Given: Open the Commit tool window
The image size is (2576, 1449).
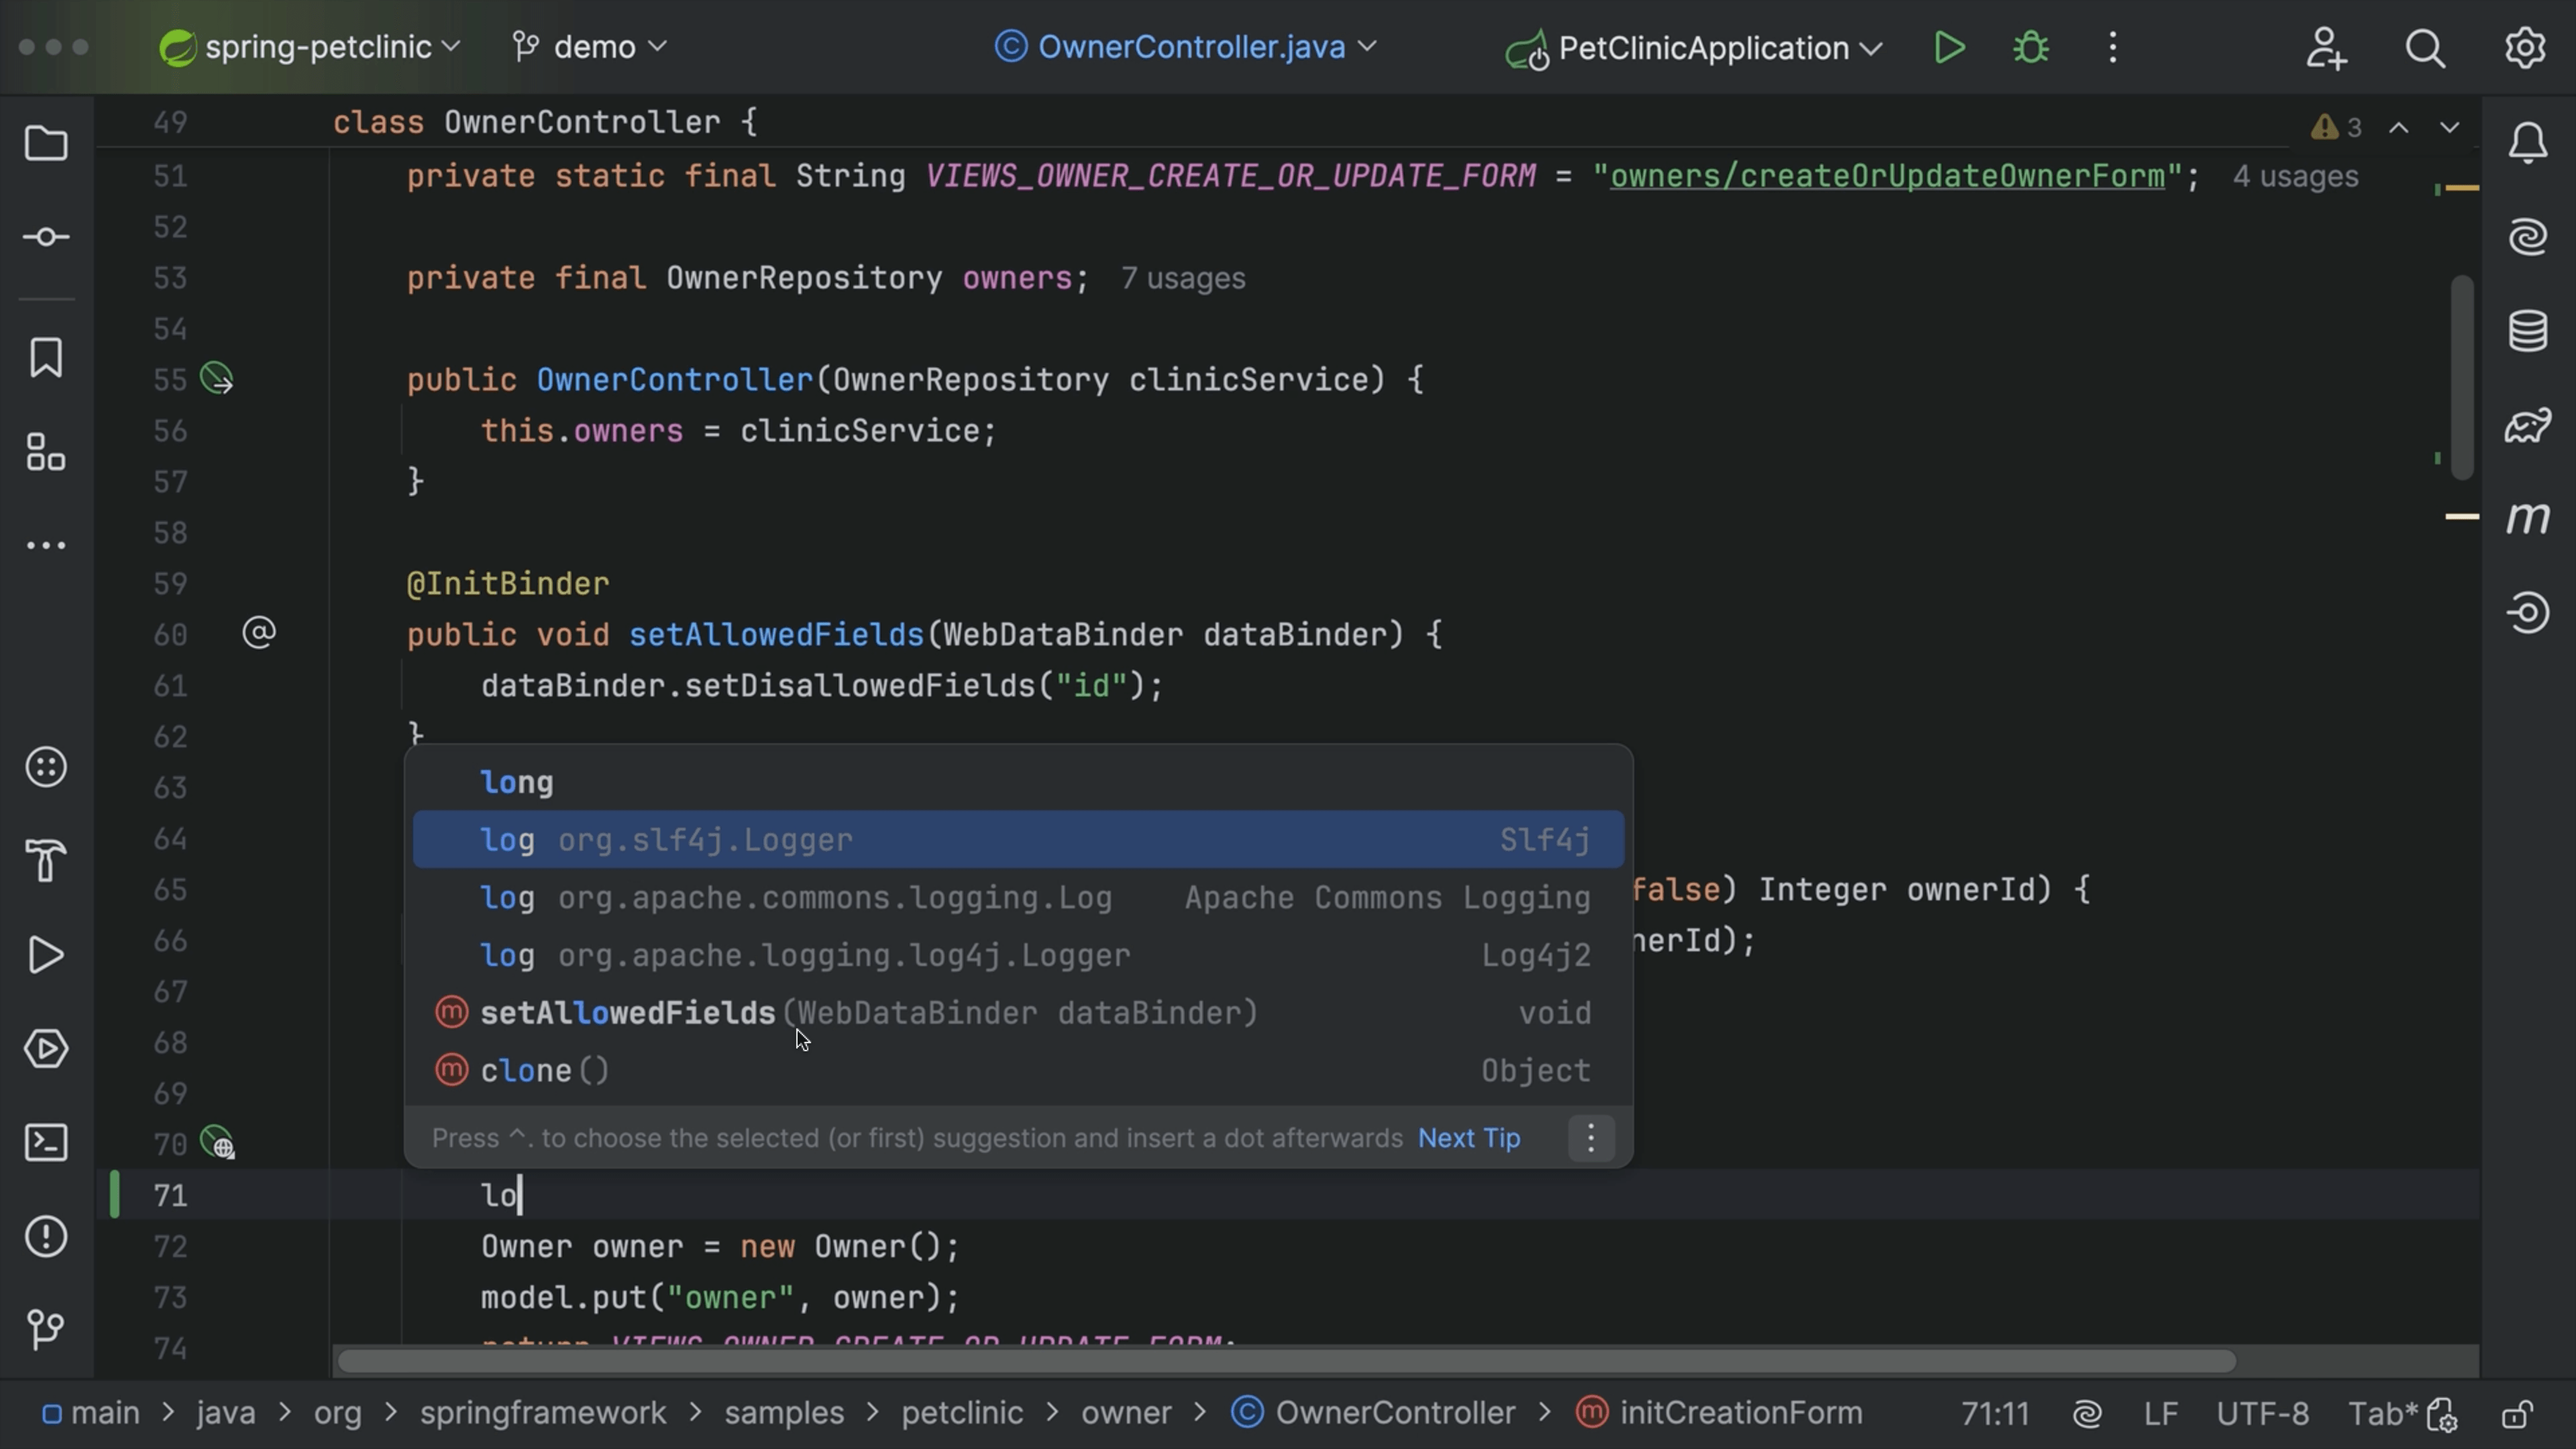Looking at the screenshot, I should (x=47, y=237).
